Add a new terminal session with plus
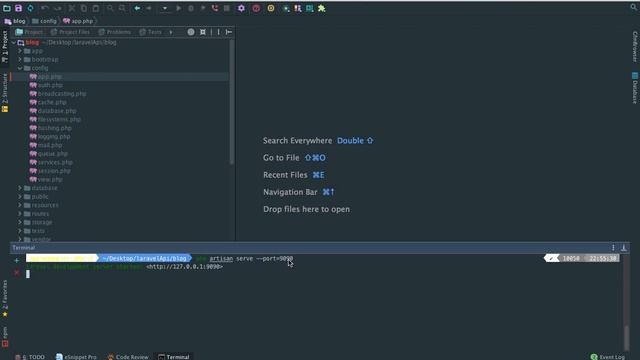Viewport: 640px width, 360px height. pos(16,260)
